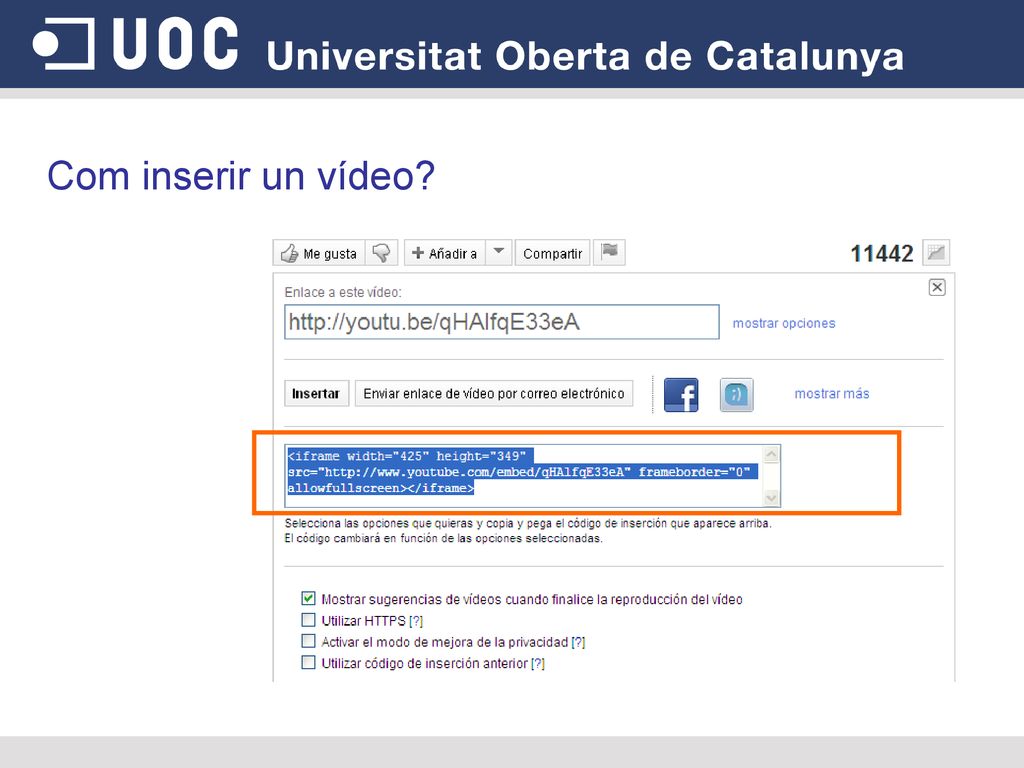Open the mostrar opciones link

click(x=784, y=323)
